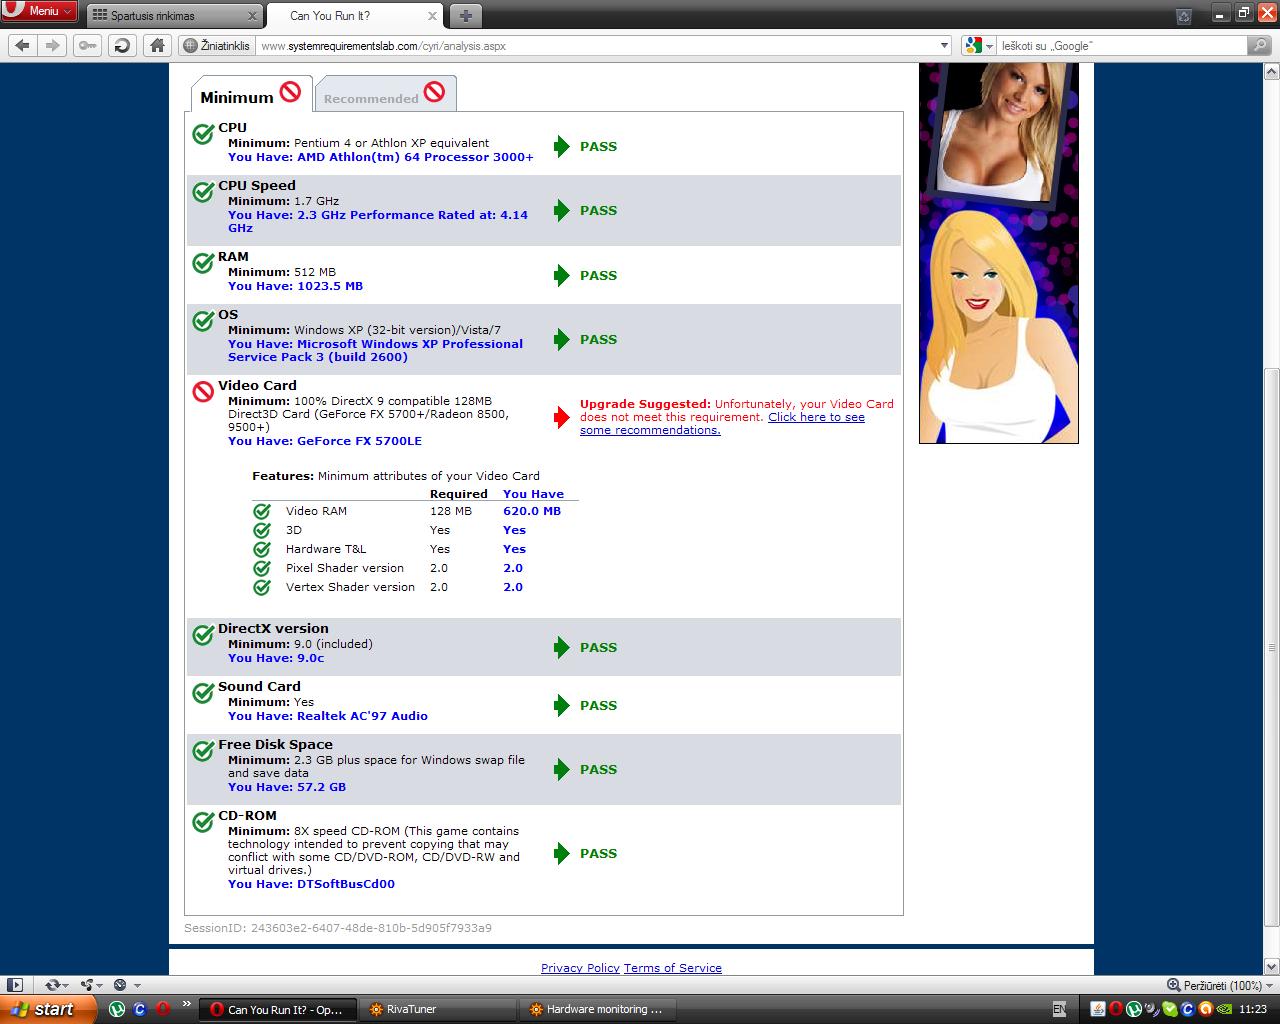Image resolution: width=1280 pixels, height=1024 pixels.
Task: Click the RAM checkmark icon
Action: click(x=203, y=262)
